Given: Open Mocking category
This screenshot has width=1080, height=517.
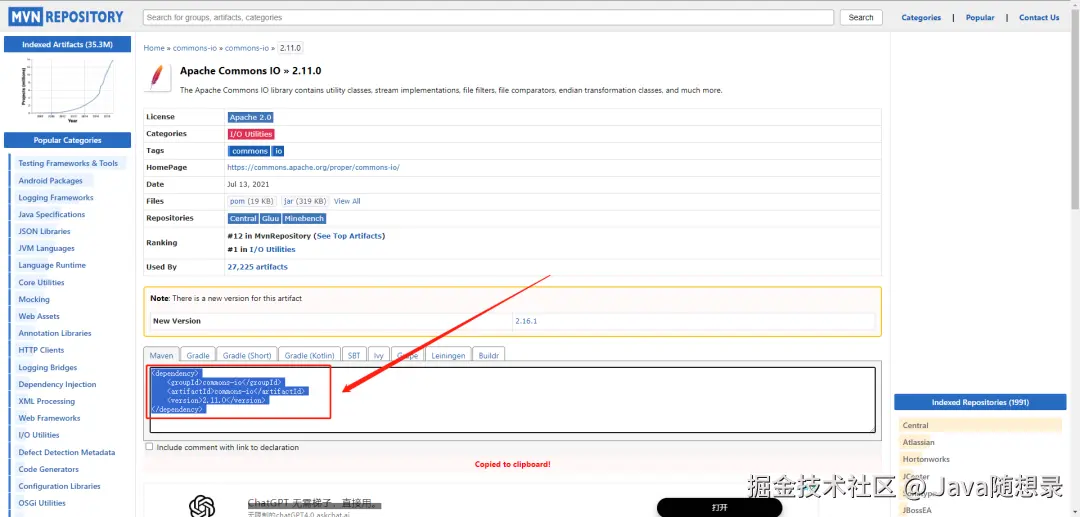Looking at the screenshot, I should 34,299.
